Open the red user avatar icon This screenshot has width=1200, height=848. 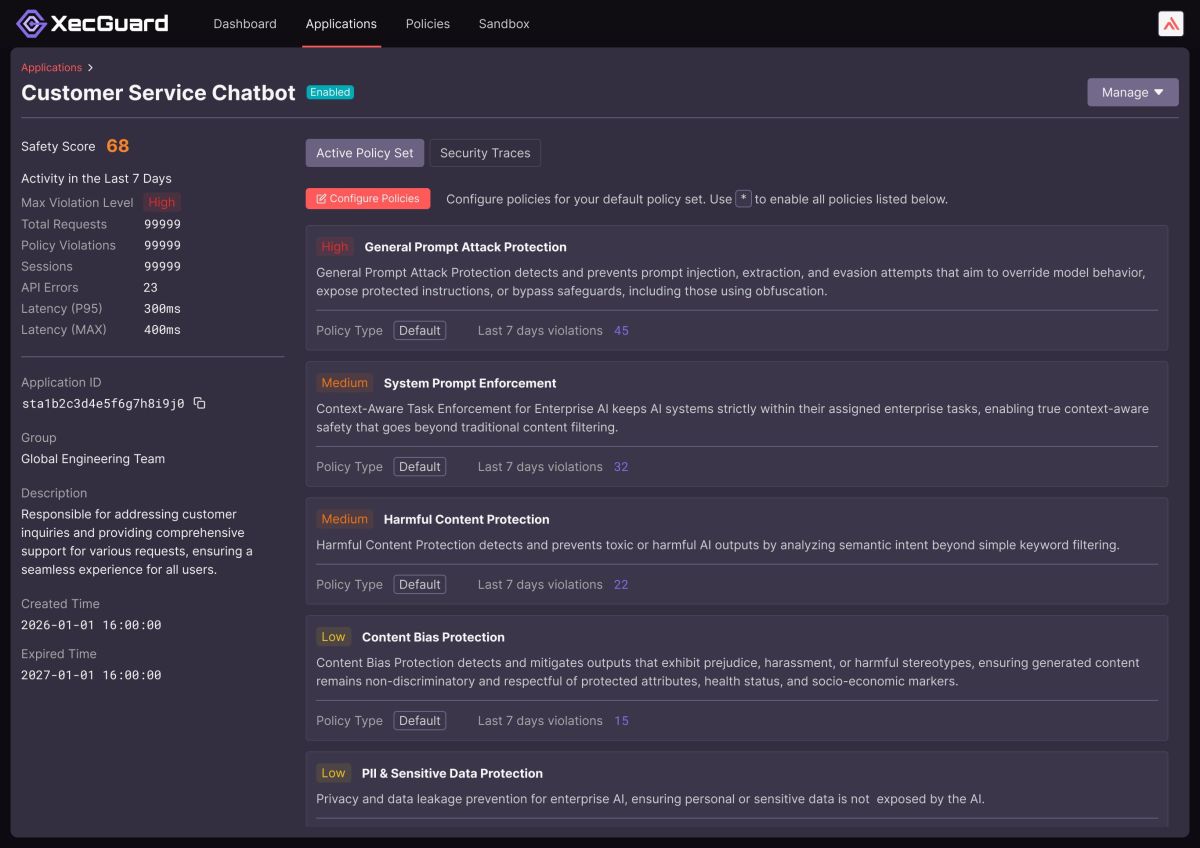point(1170,24)
